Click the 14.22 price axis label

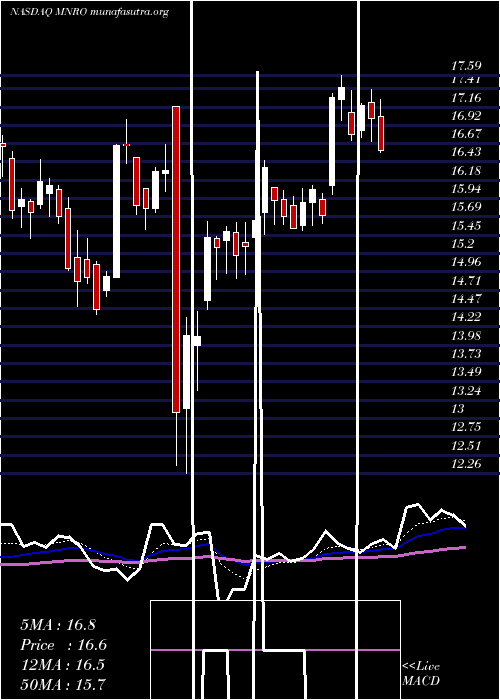[x=466, y=317]
